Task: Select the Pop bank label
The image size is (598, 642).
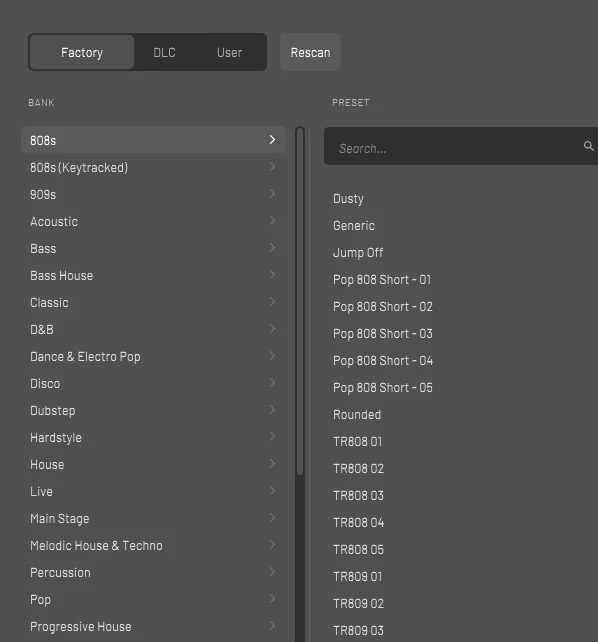Action: click(40, 600)
